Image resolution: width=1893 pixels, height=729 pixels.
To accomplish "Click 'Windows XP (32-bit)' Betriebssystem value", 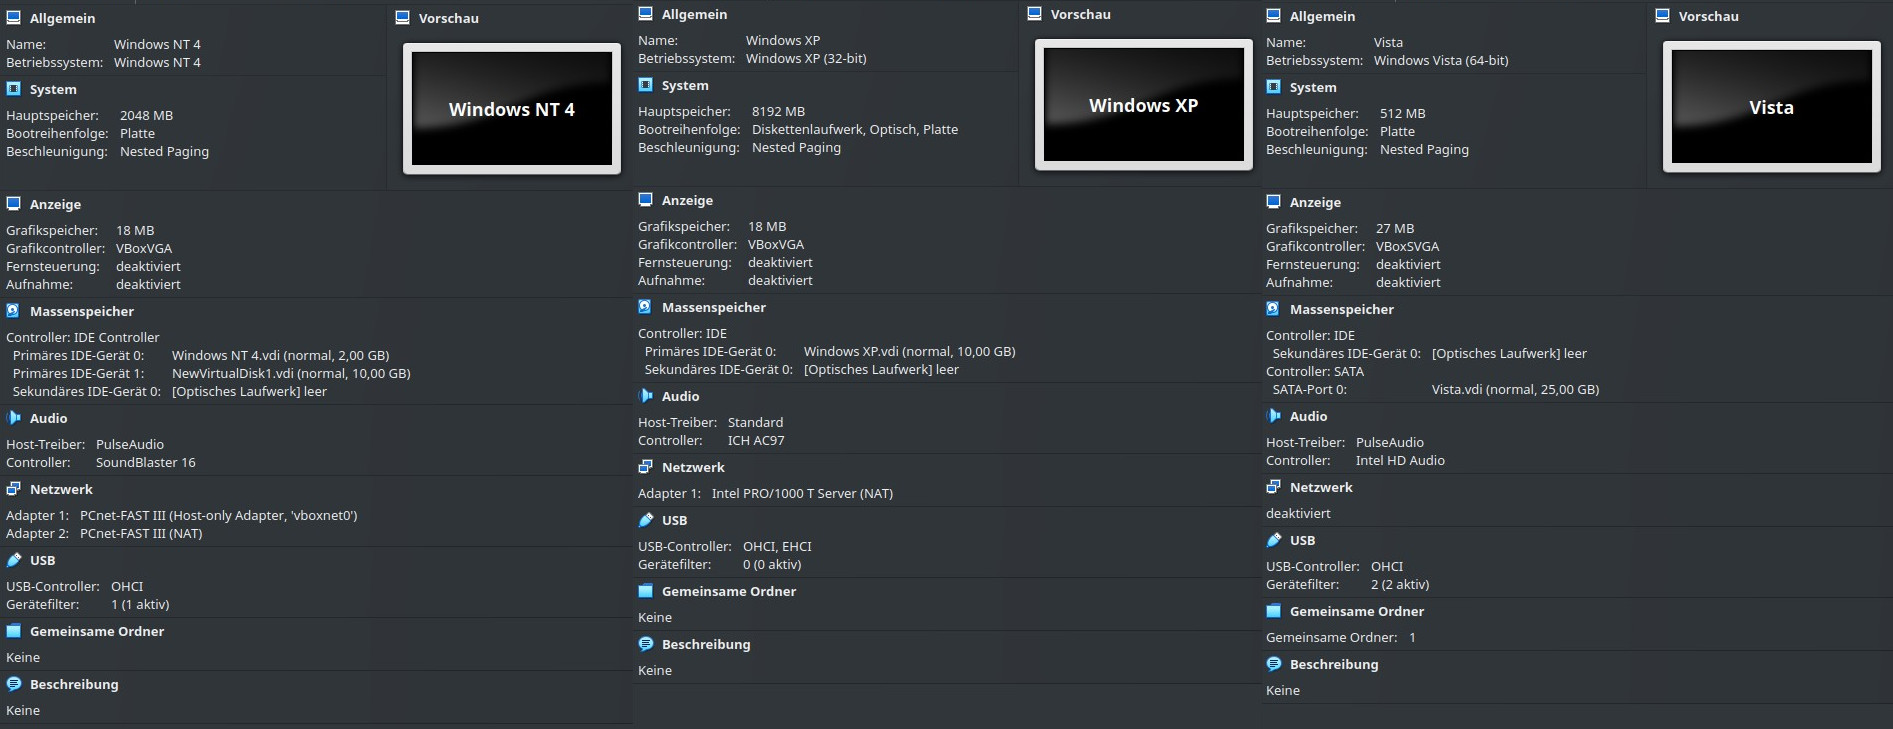I will [806, 58].
